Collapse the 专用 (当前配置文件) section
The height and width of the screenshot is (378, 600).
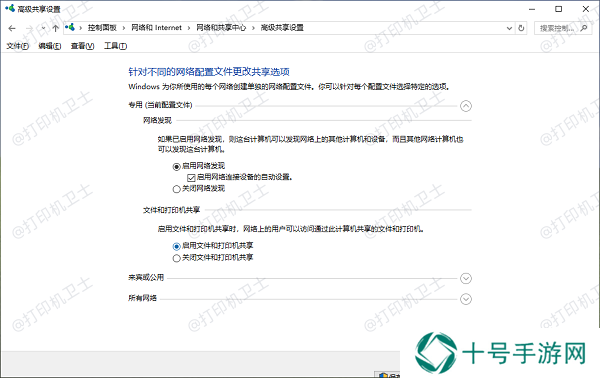pyautogui.click(x=466, y=106)
